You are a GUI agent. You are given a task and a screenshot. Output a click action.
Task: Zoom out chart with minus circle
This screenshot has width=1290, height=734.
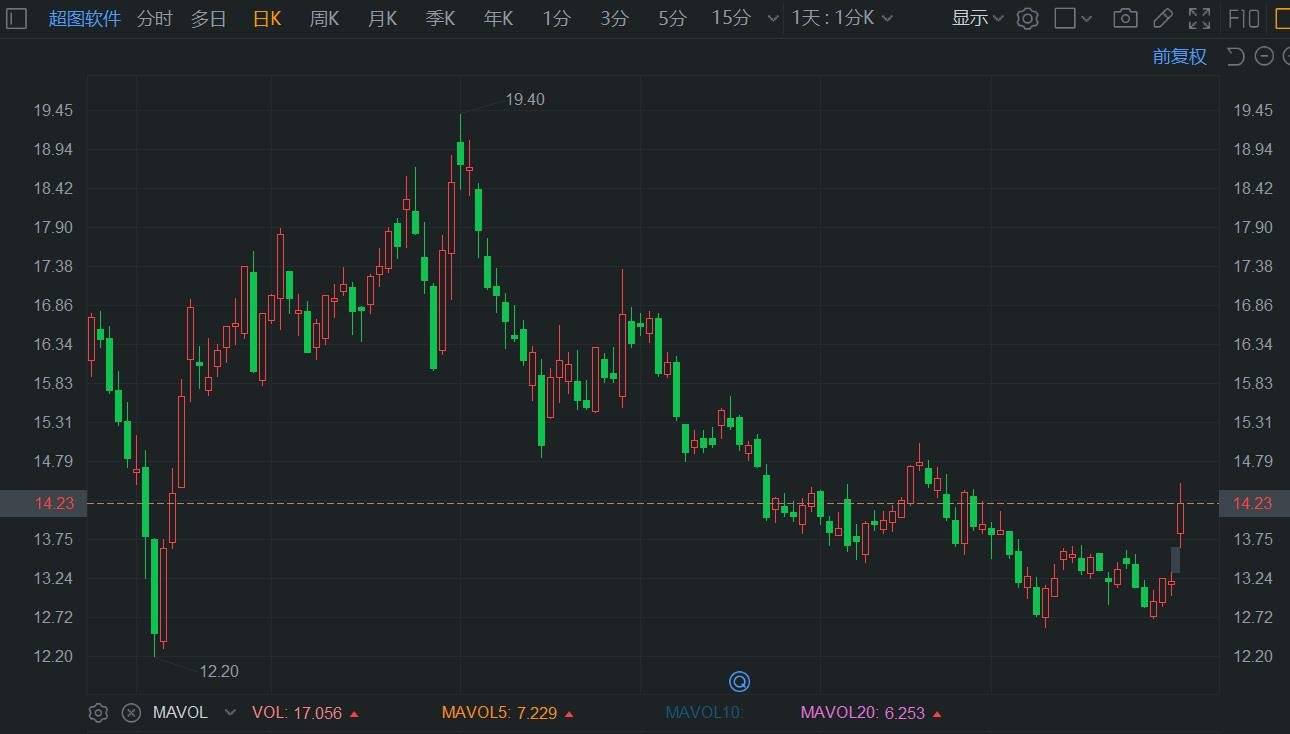coord(1263,57)
